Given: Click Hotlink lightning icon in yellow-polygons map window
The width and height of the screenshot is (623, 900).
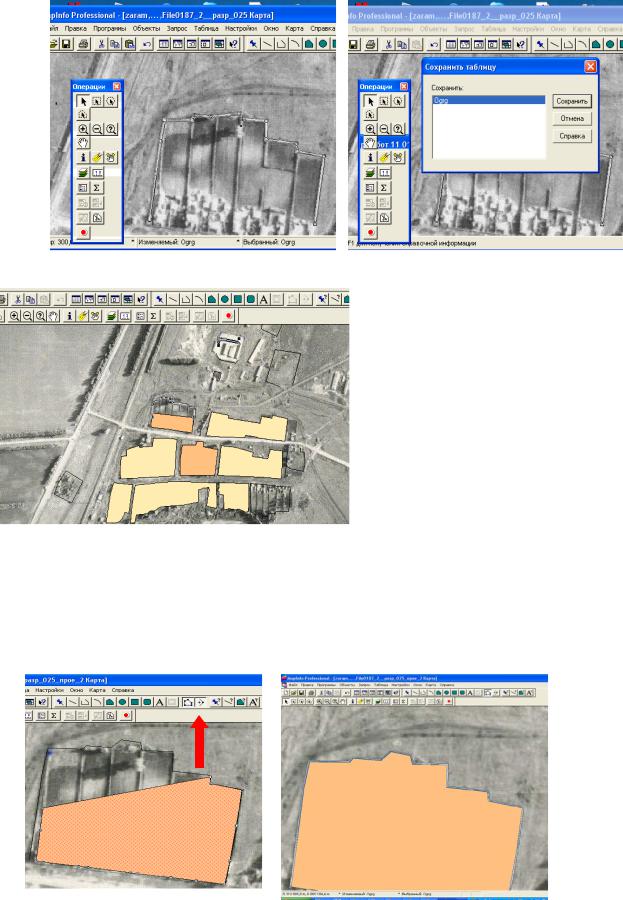Looking at the screenshot, I should (x=83, y=316).
